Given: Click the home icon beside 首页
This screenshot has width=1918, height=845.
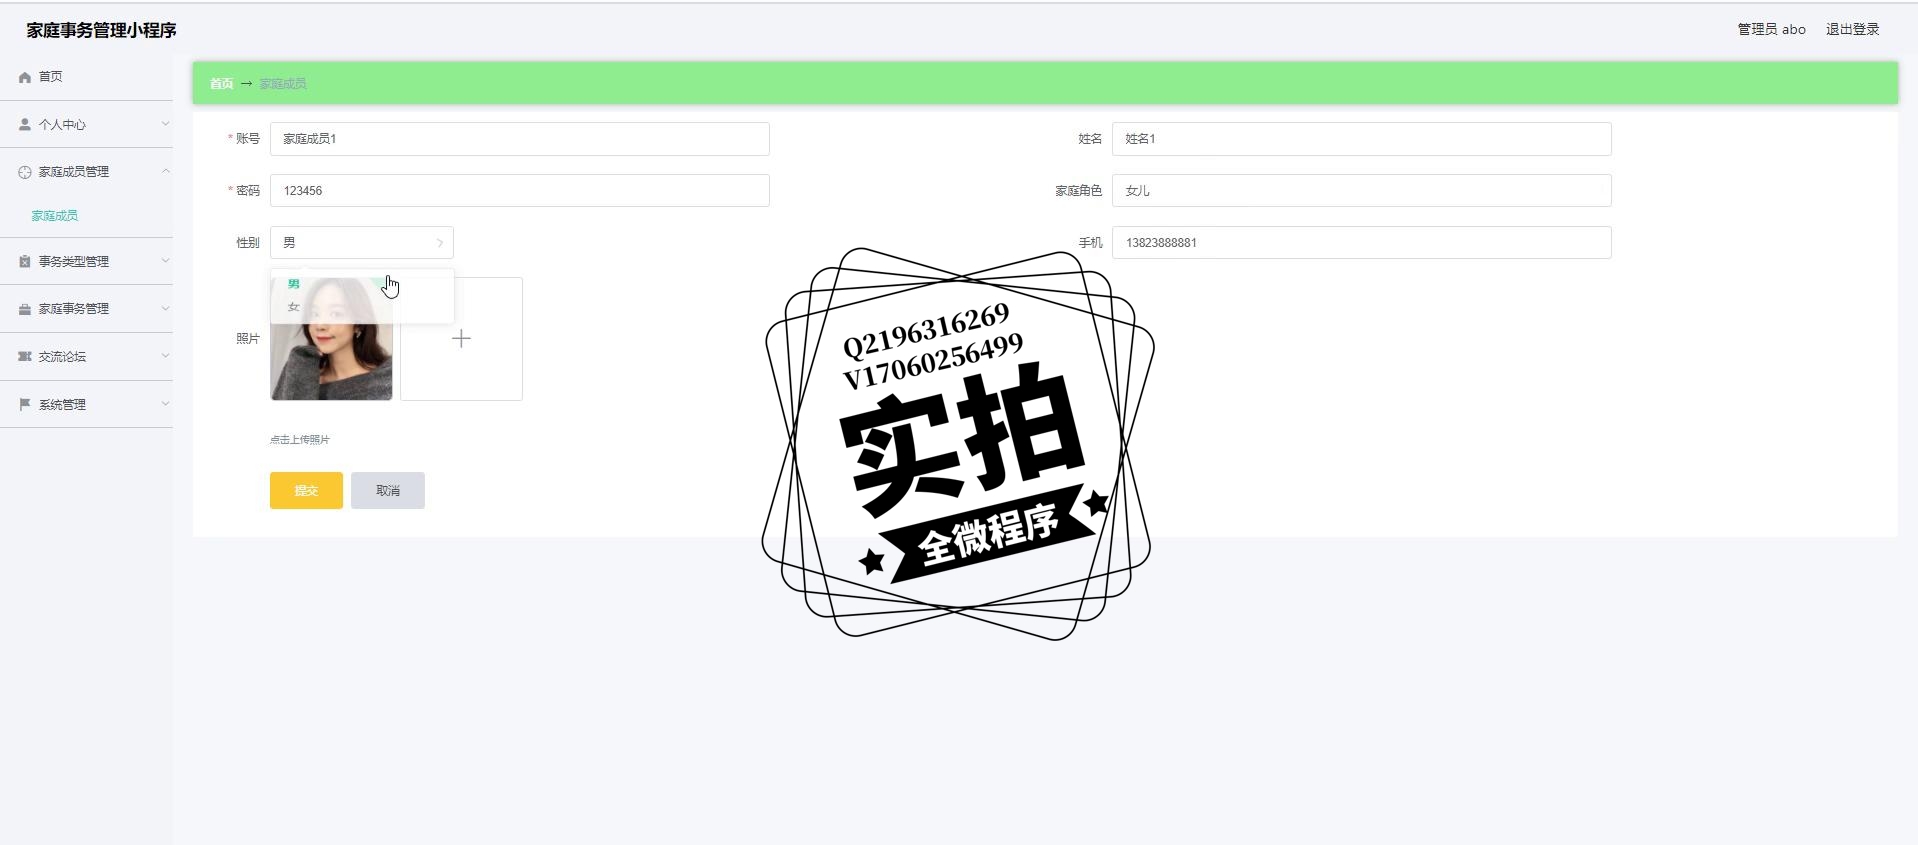Looking at the screenshot, I should 25,77.
